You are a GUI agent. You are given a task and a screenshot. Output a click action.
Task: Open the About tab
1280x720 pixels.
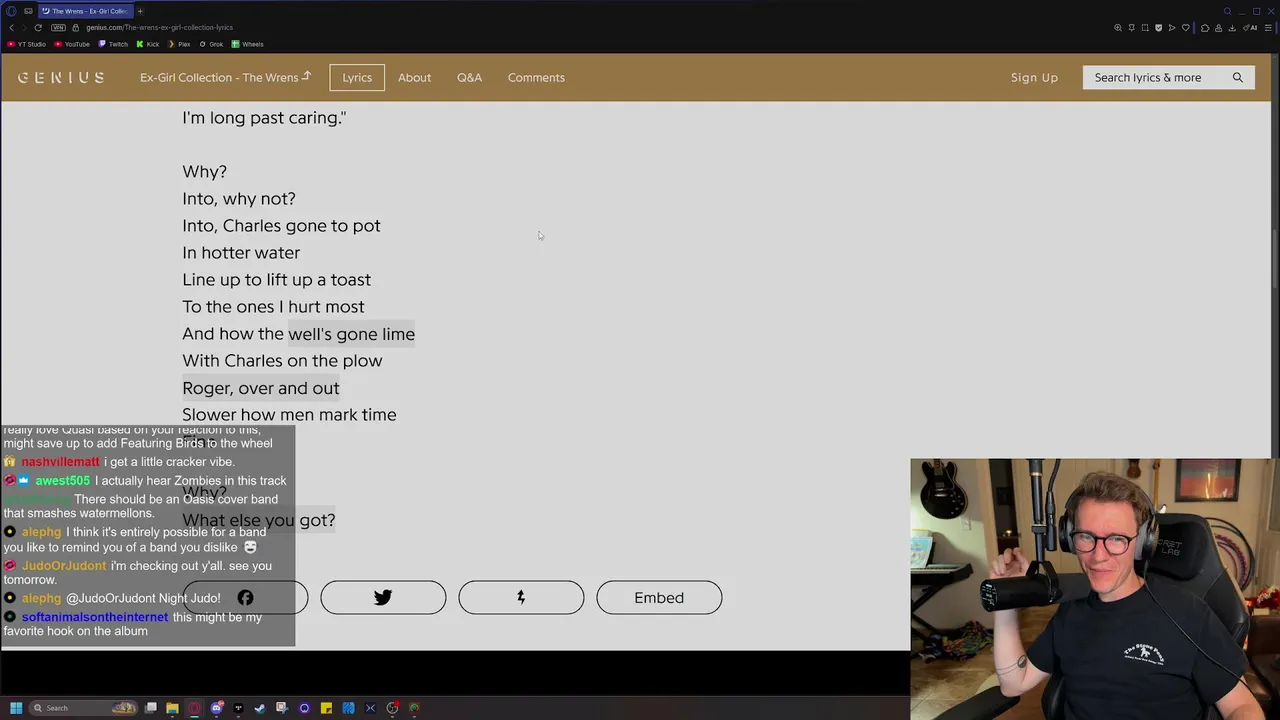click(x=414, y=77)
